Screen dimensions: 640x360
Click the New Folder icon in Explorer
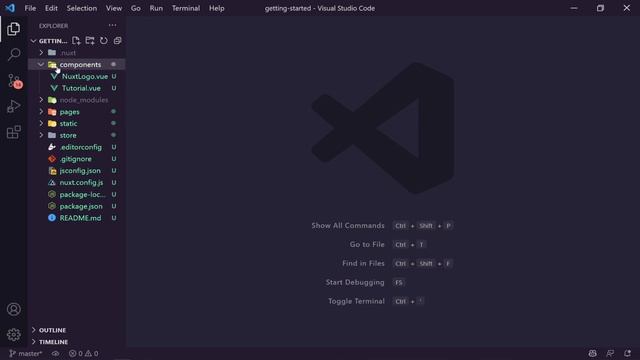[90, 40]
